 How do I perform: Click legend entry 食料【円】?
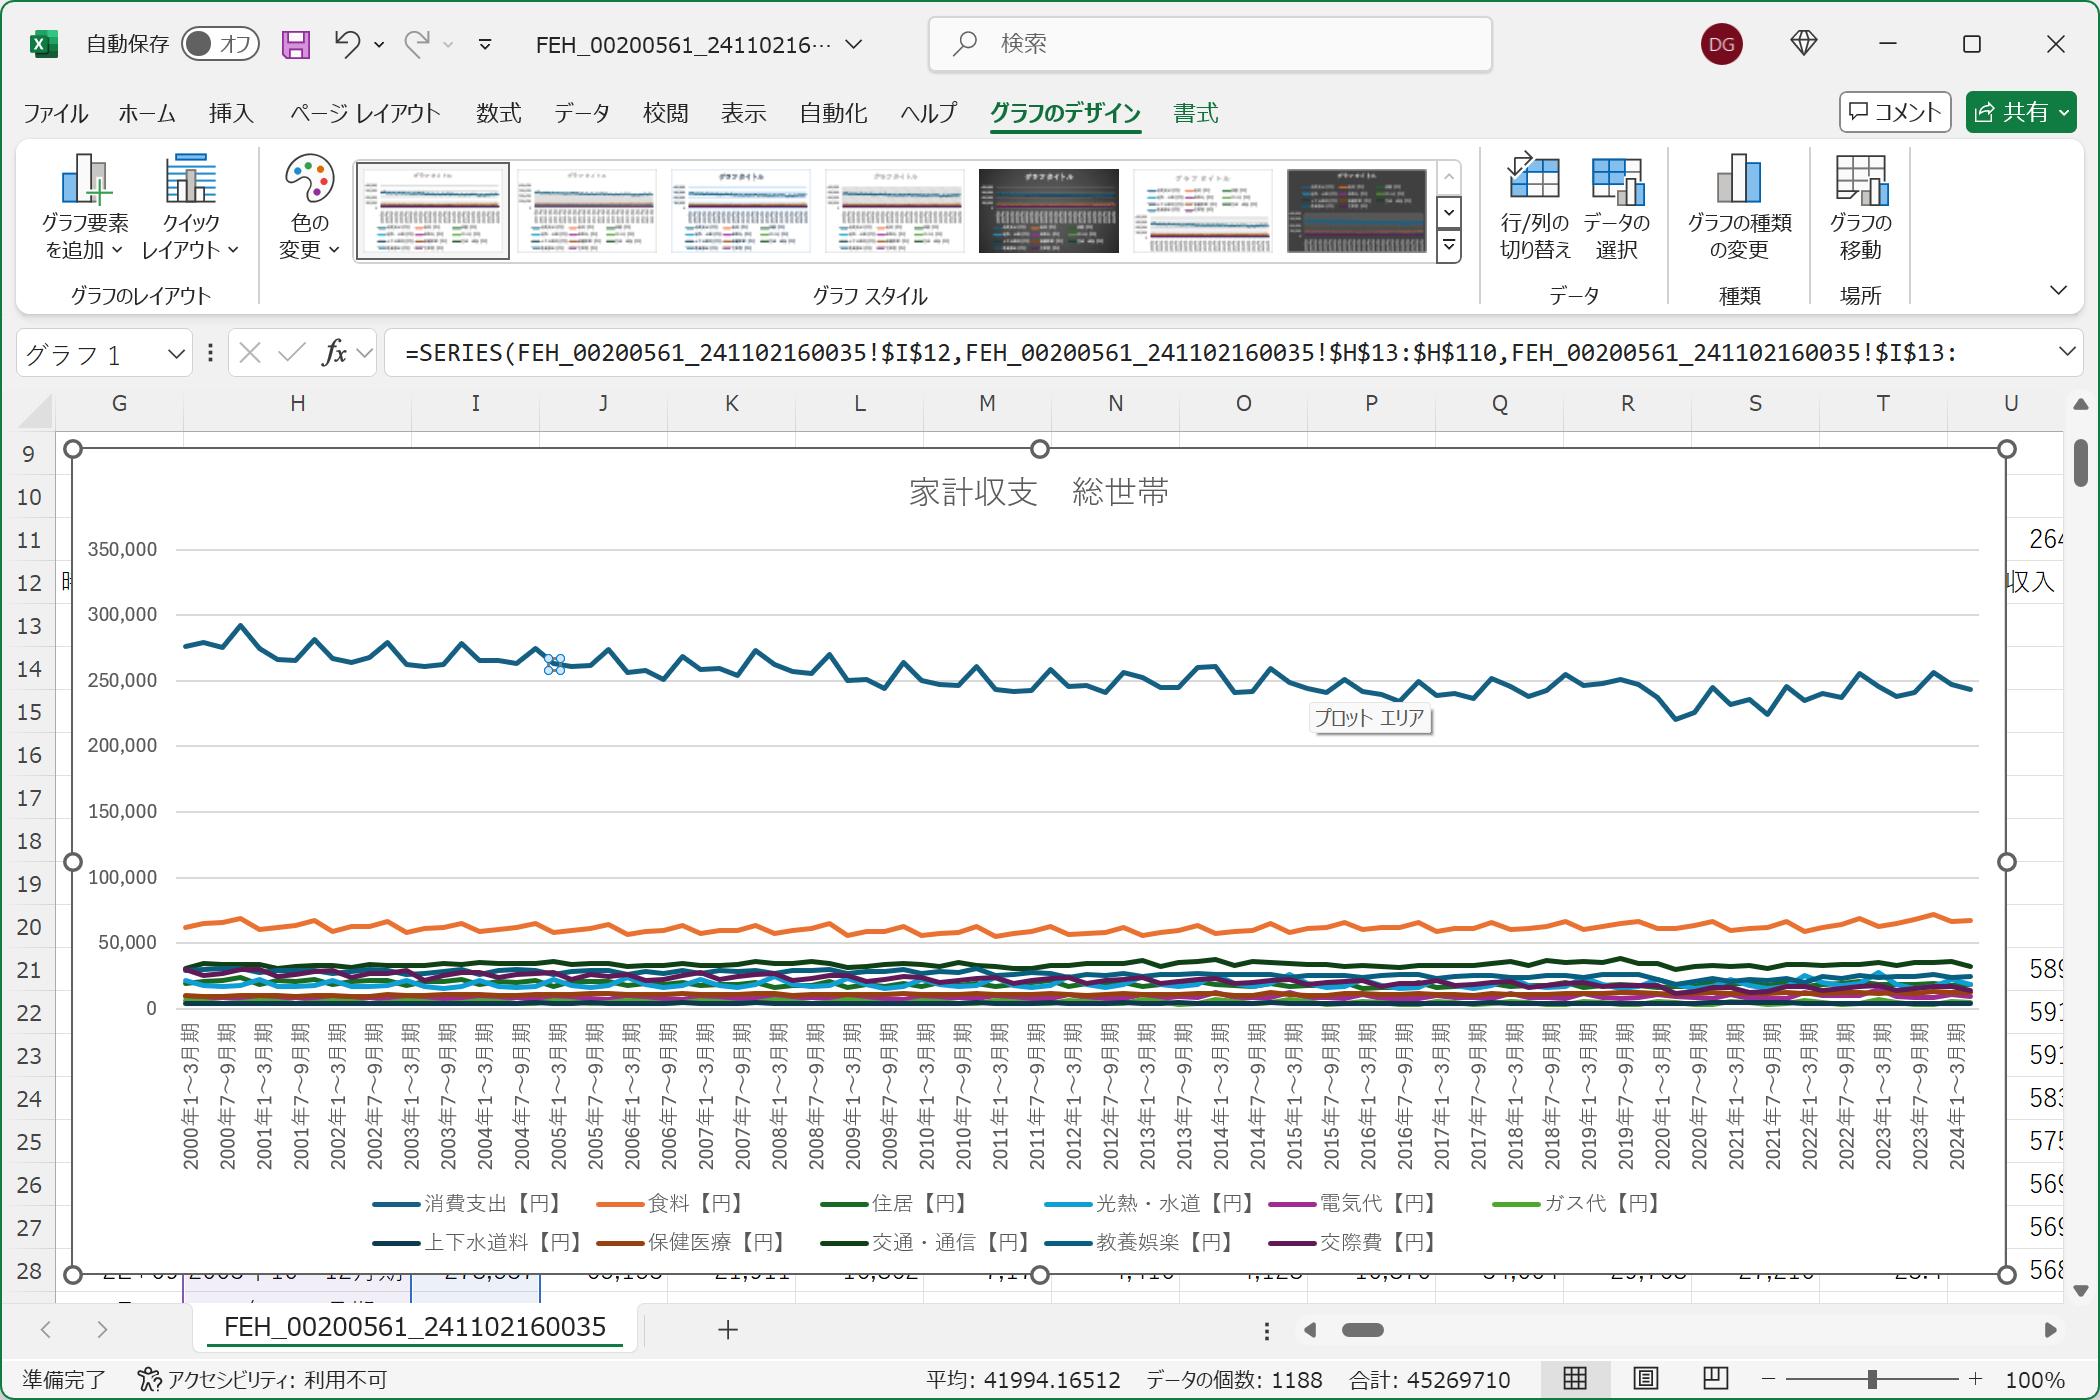(x=671, y=1203)
